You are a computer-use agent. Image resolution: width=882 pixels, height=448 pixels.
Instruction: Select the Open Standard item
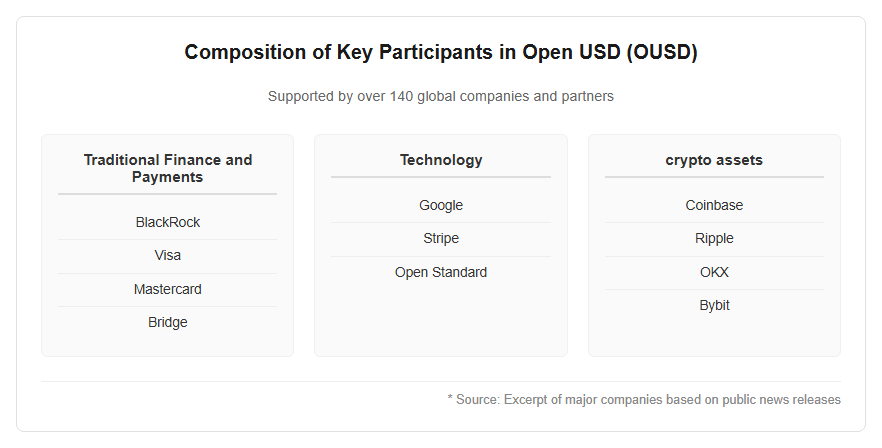coord(441,272)
